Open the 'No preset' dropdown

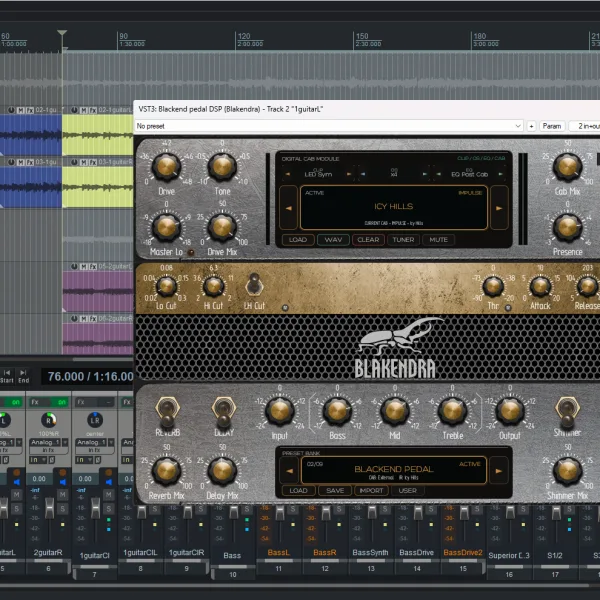pyautogui.click(x=329, y=126)
